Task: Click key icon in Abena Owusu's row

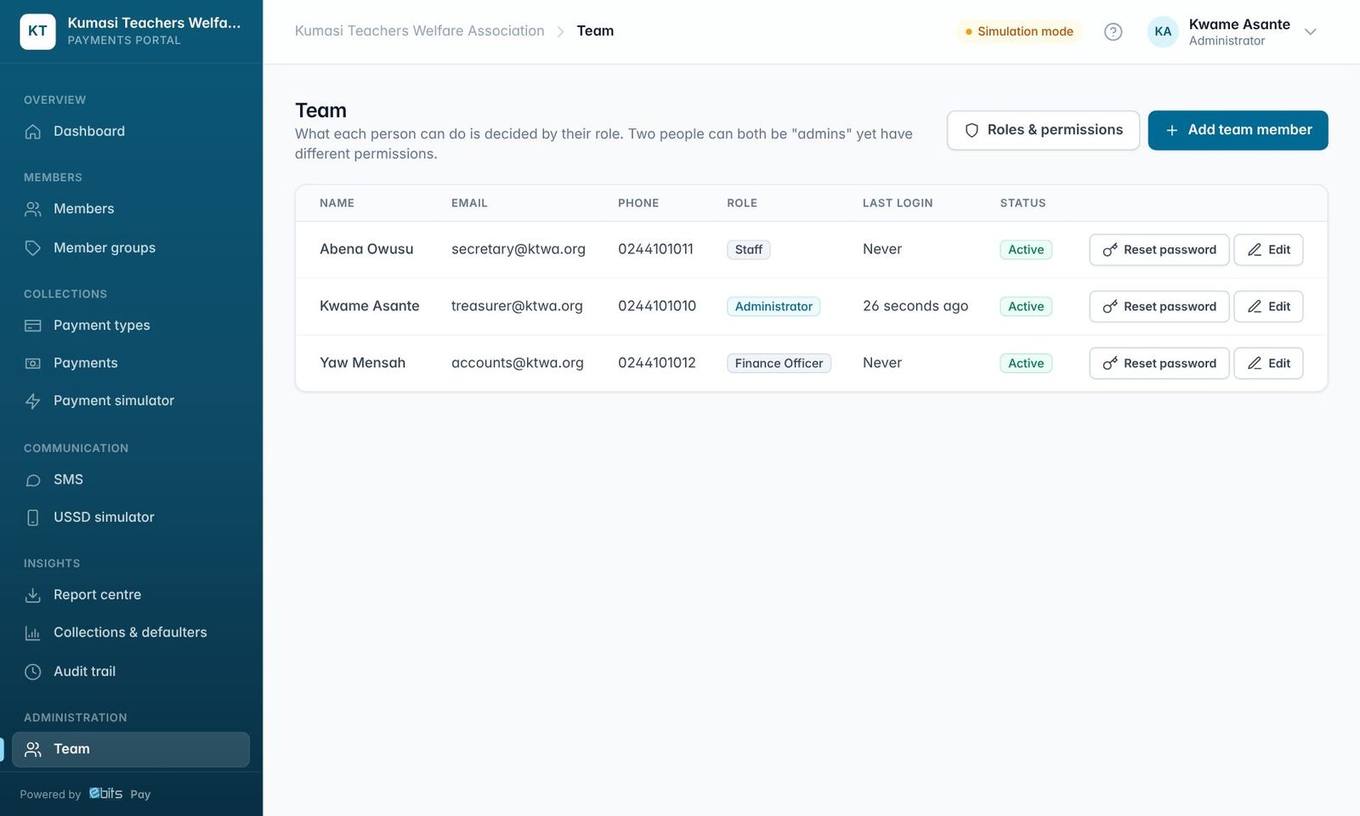Action: coord(1110,250)
